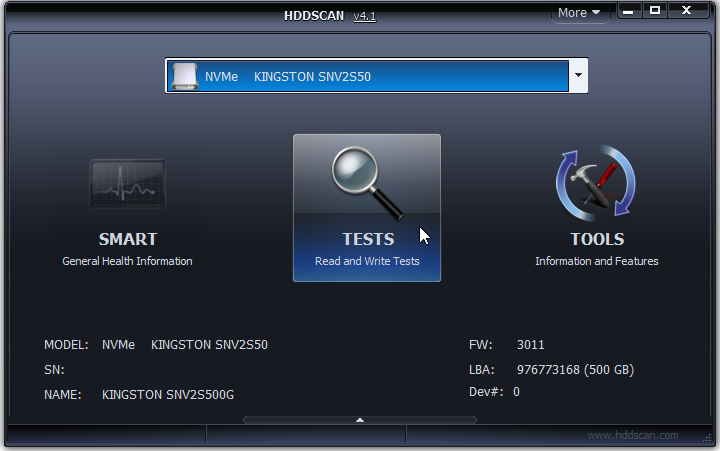Click the model value NVMe KINGSTON SNV2S50
Viewport: 720px width, 451px height.
(x=185, y=345)
